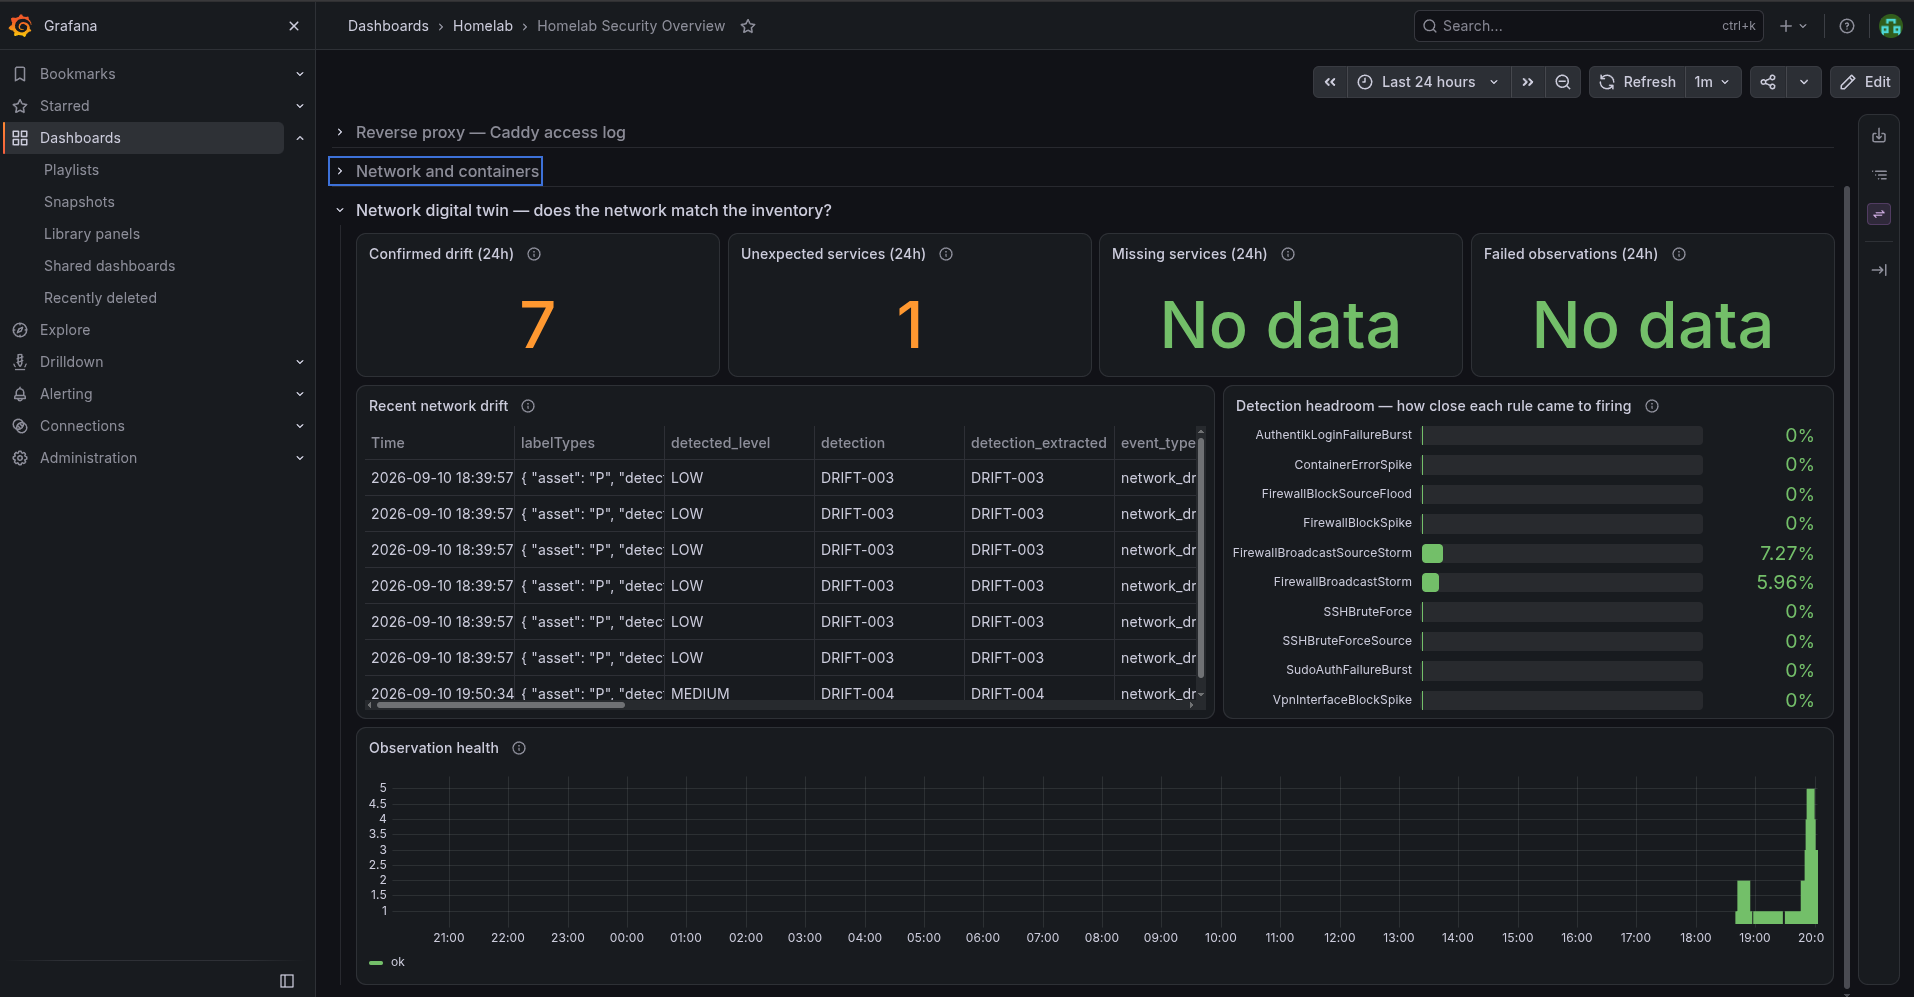This screenshot has height=997, width=1914.
Task: Click the share dashboard icon
Action: click(x=1768, y=82)
